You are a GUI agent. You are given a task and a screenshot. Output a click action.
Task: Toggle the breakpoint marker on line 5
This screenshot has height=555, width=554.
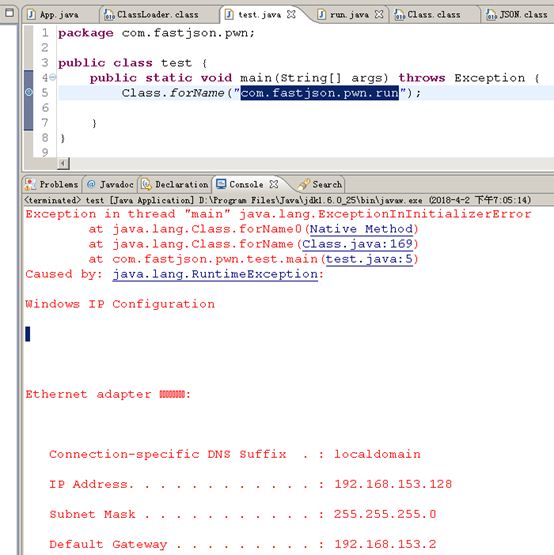[29, 92]
